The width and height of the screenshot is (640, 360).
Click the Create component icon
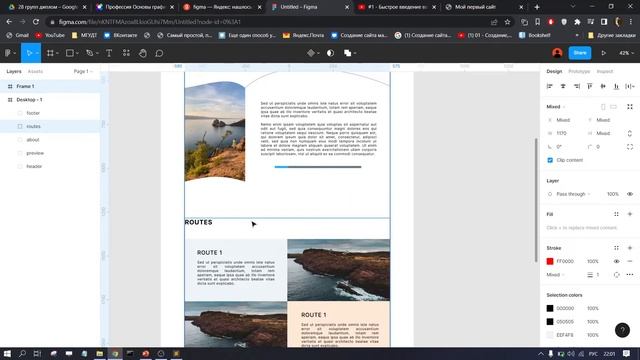[311, 53]
